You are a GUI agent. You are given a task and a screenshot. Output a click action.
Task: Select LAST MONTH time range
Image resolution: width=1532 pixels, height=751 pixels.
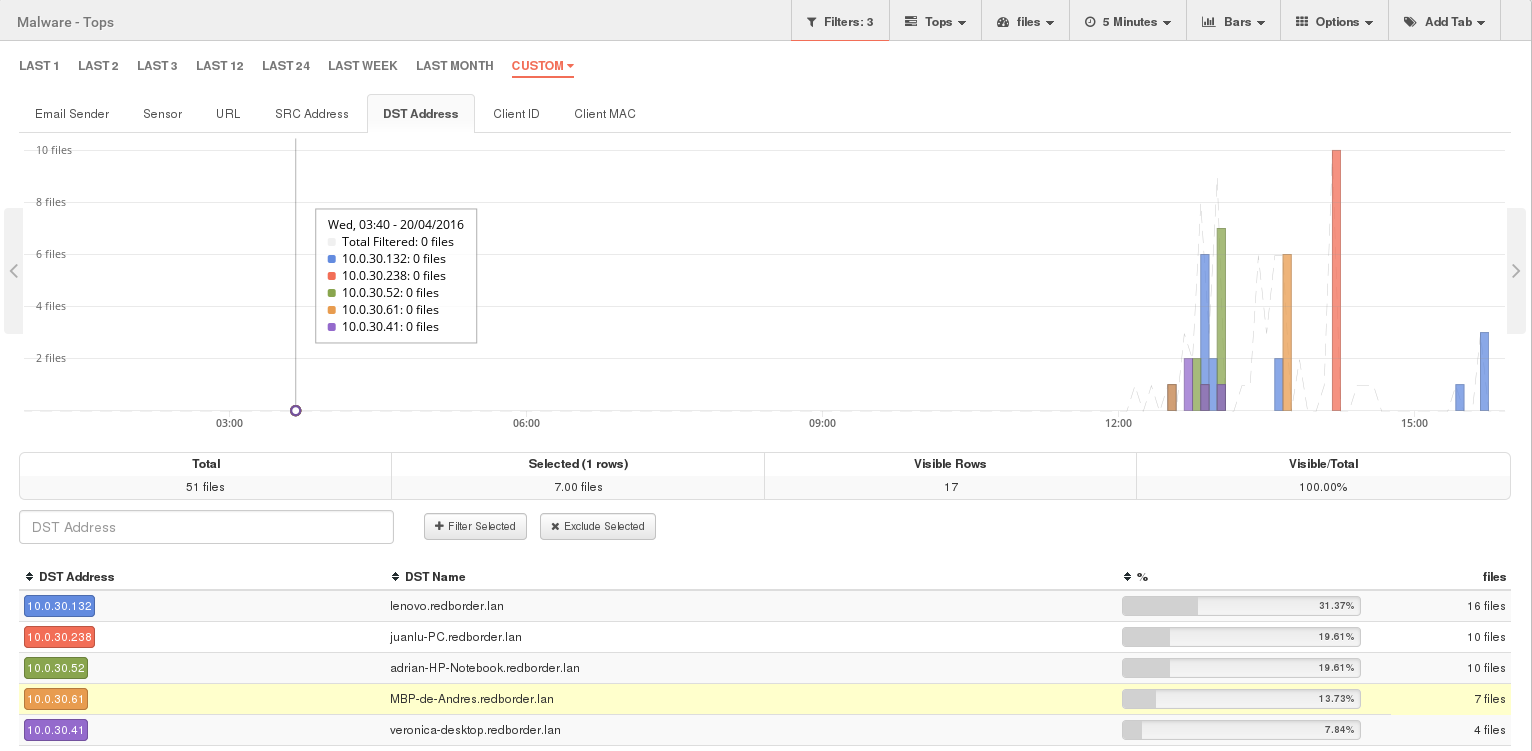point(455,66)
